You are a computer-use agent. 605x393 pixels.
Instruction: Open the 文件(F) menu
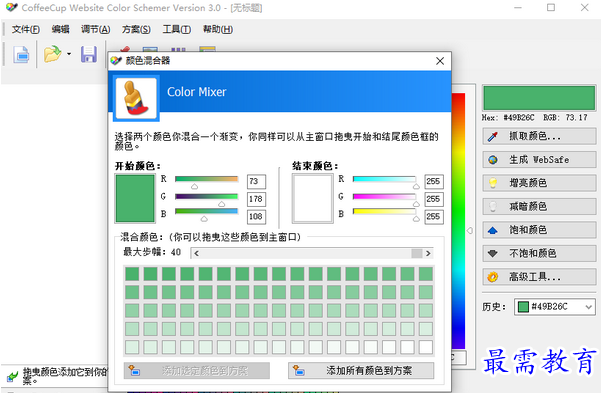(25, 29)
